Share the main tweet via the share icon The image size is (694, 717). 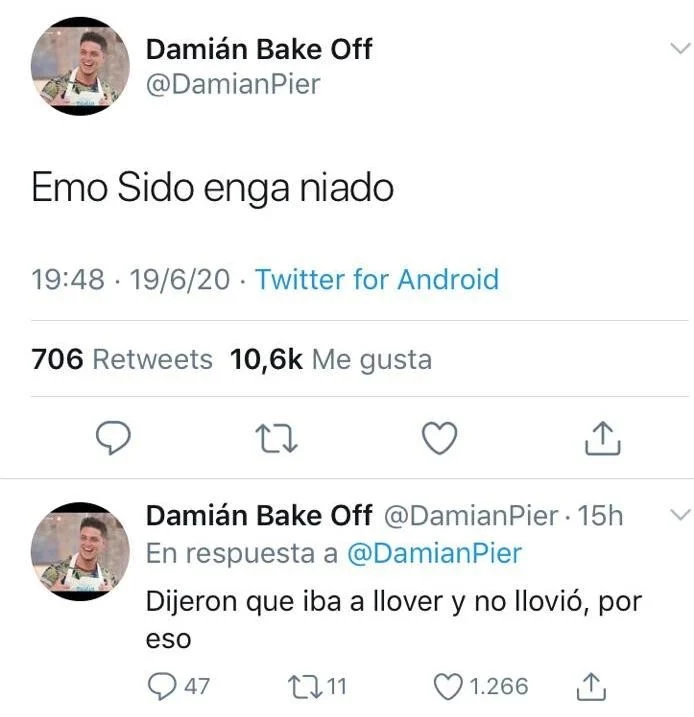(x=603, y=438)
